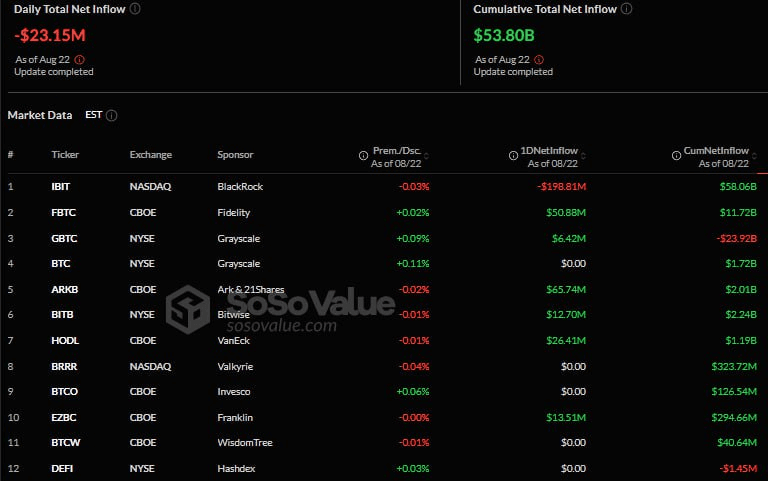Click the $2.01B cumulative inflow value

click(x=741, y=289)
